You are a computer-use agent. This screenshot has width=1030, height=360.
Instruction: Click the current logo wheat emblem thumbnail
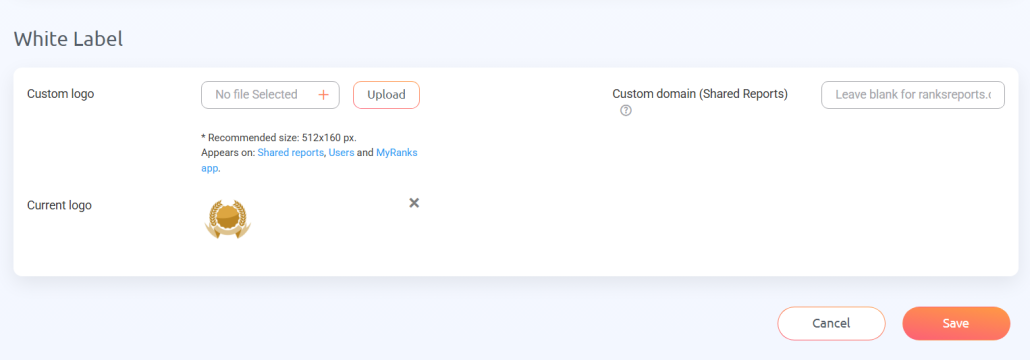[227, 219]
